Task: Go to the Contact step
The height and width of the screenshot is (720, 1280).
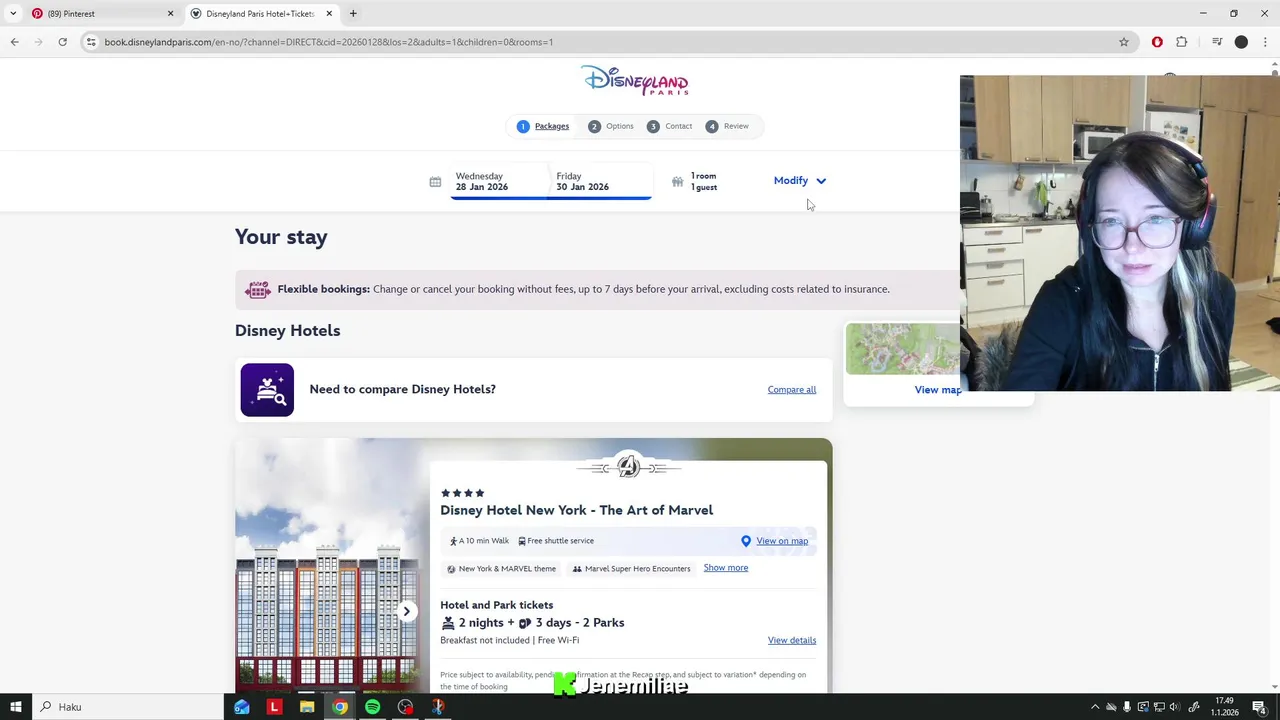Action: tap(669, 126)
